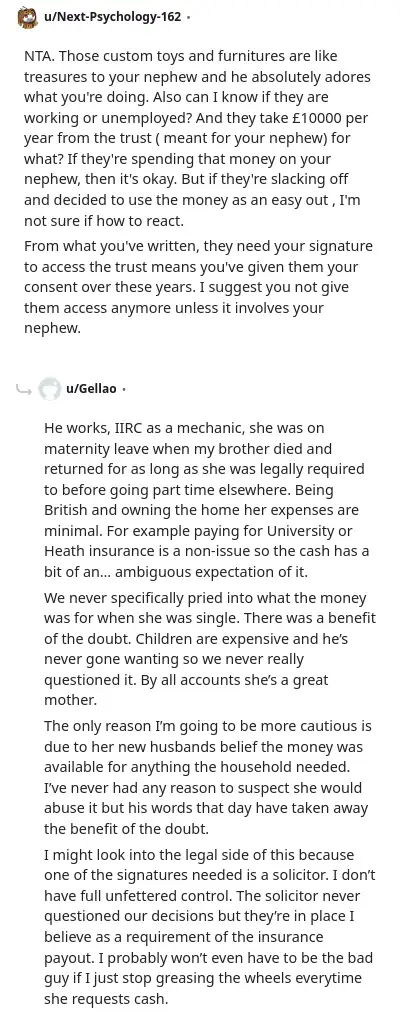
Task: Click the word 'nephew.' ending the first comment
Action: (x=52, y=328)
